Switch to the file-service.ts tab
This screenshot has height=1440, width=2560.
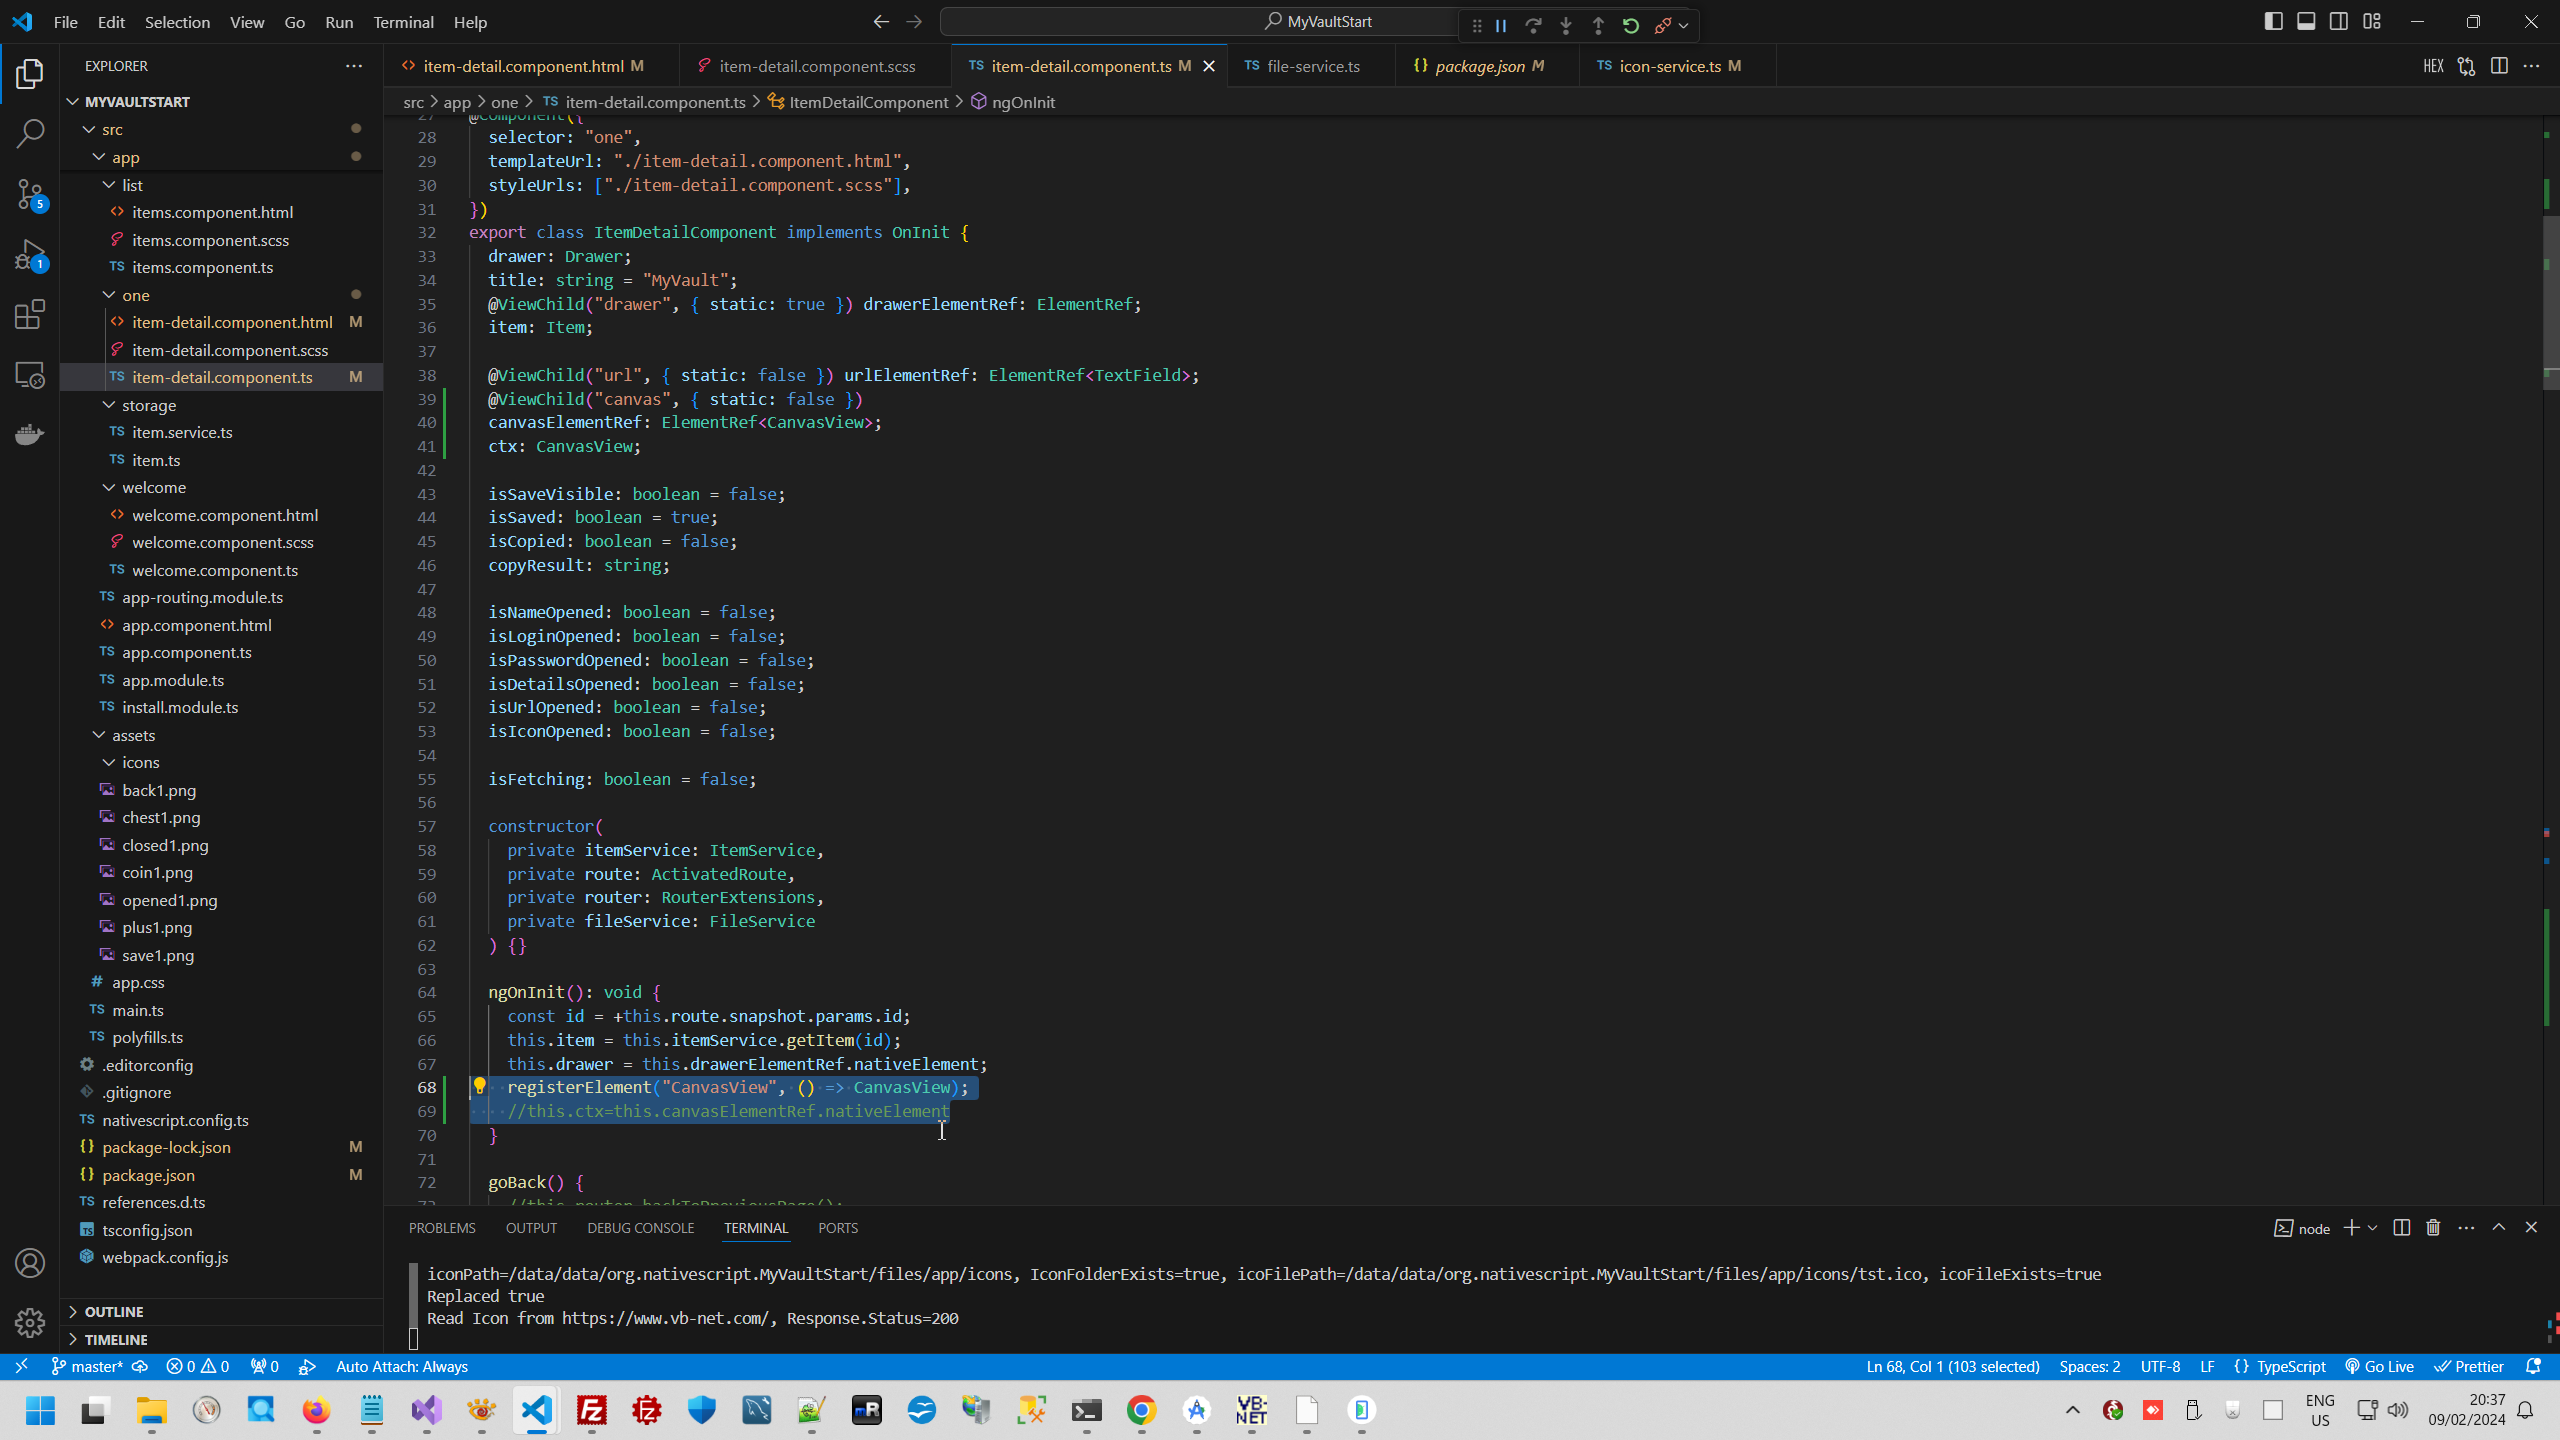pyautogui.click(x=1311, y=65)
